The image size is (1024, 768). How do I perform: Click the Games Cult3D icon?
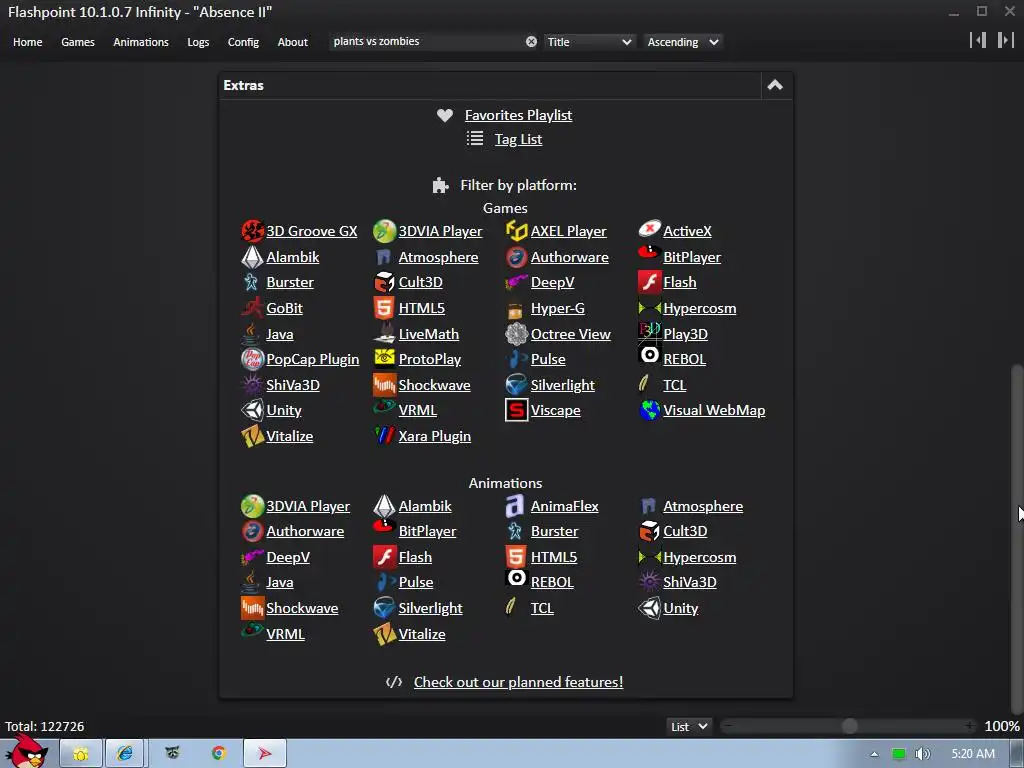384,281
